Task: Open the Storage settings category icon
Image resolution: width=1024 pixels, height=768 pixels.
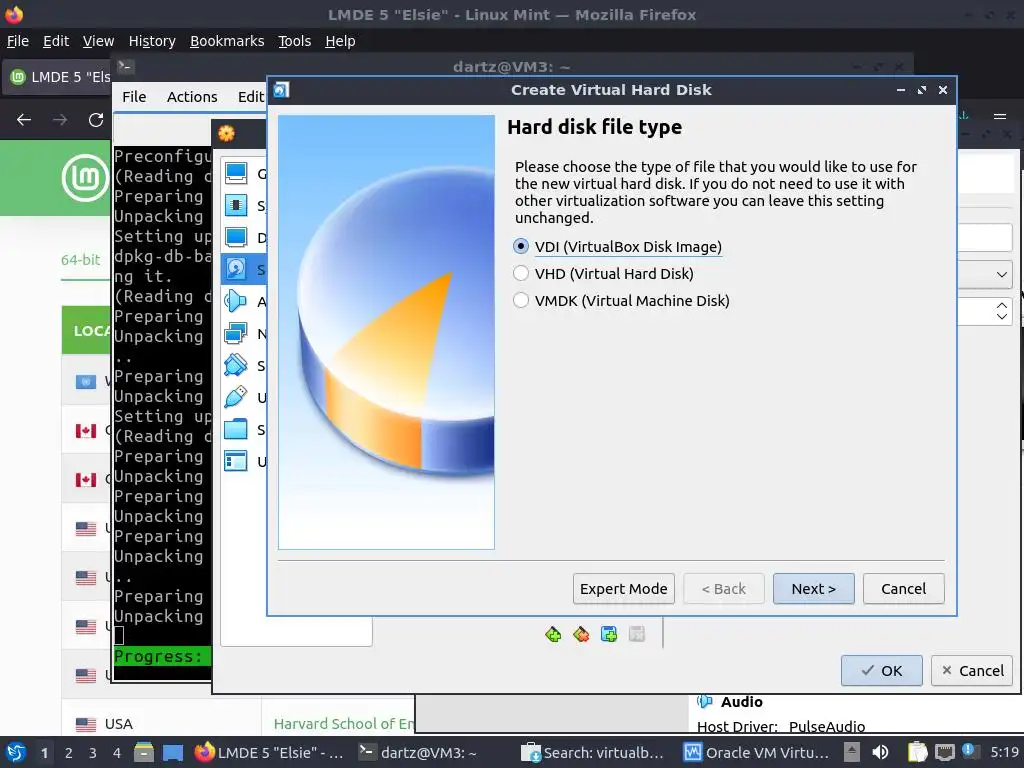Action: pyautogui.click(x=236, y=269)
